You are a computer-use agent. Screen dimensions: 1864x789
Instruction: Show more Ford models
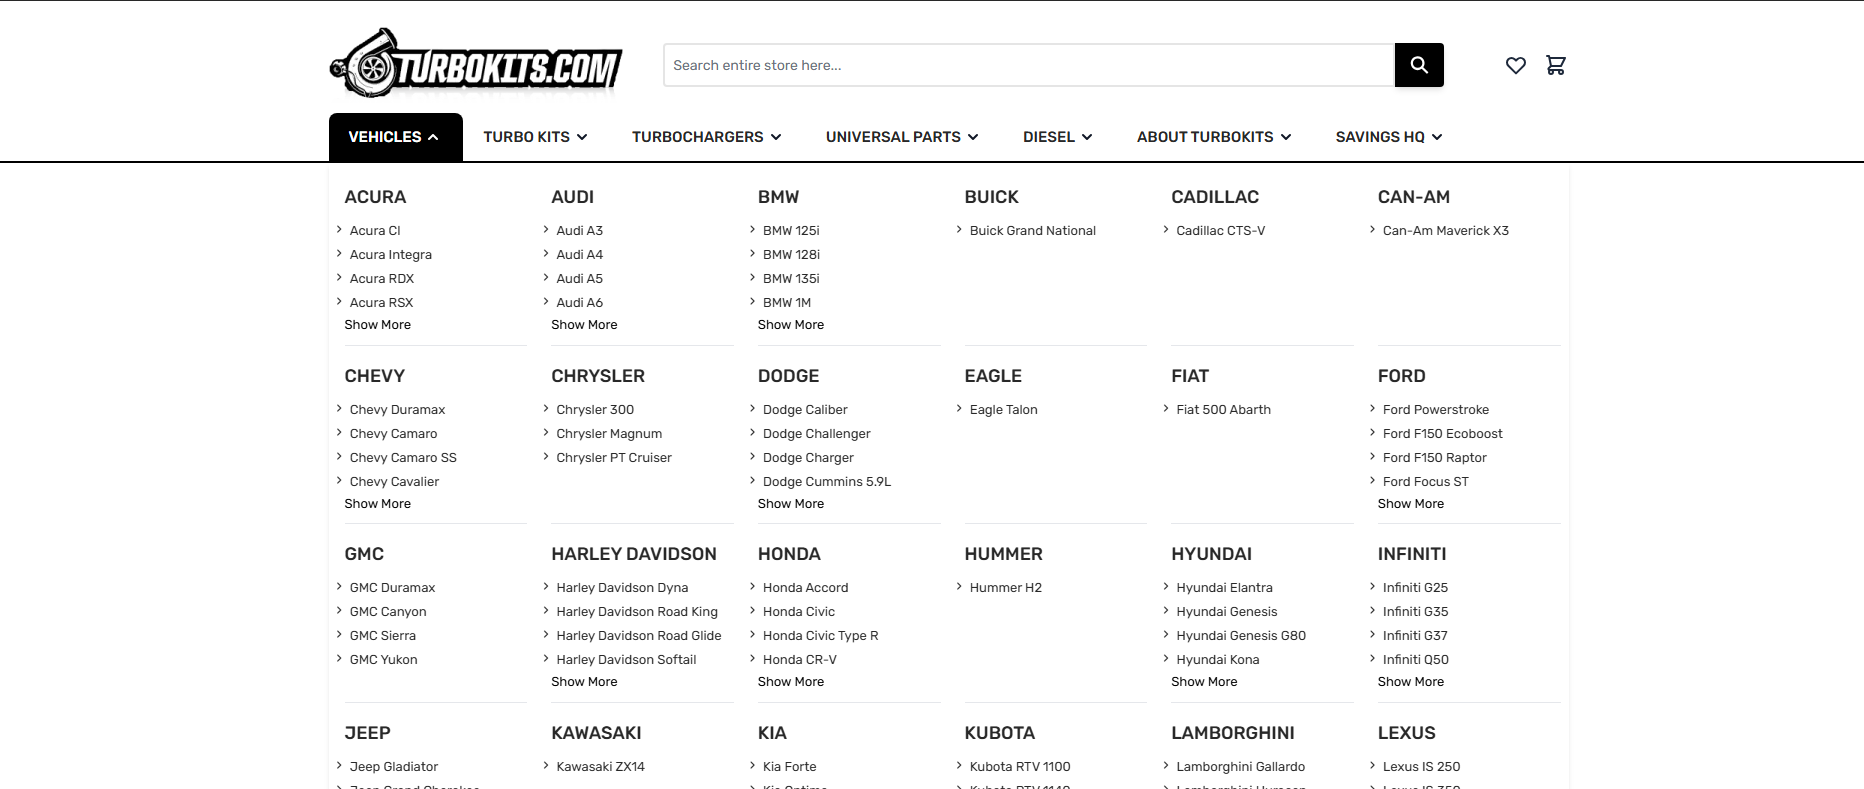1410,504
